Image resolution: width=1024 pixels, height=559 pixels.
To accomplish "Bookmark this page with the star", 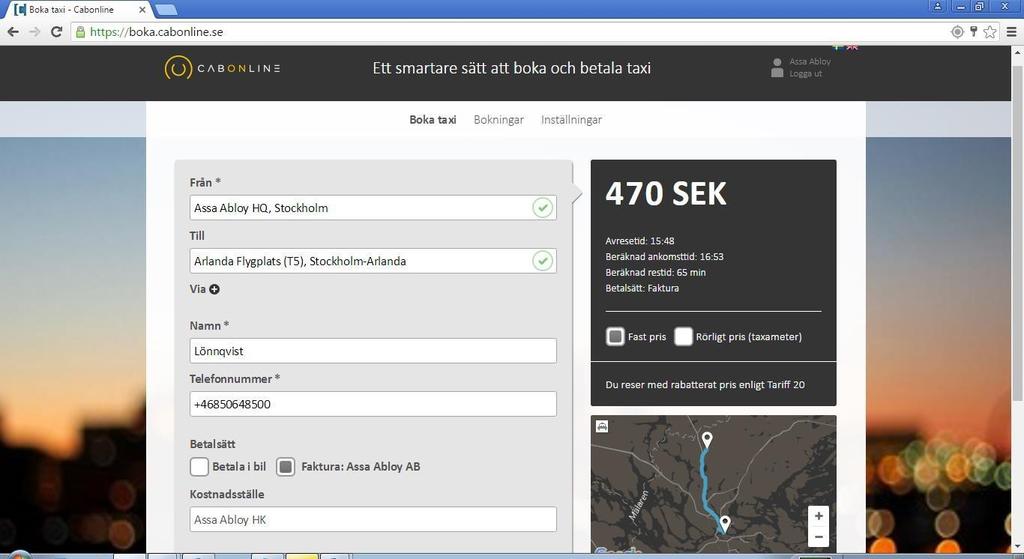I will pos(990,31).
